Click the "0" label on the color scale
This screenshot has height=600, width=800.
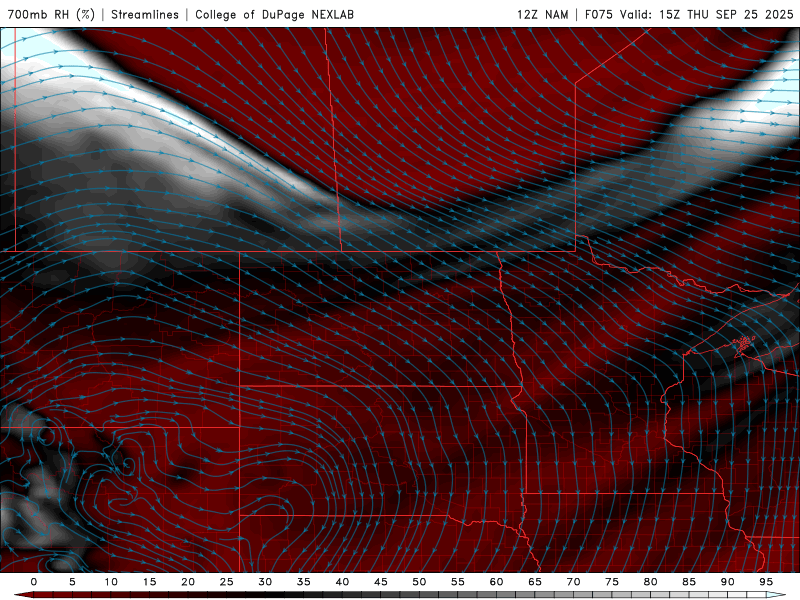click(x=34, y=582)
